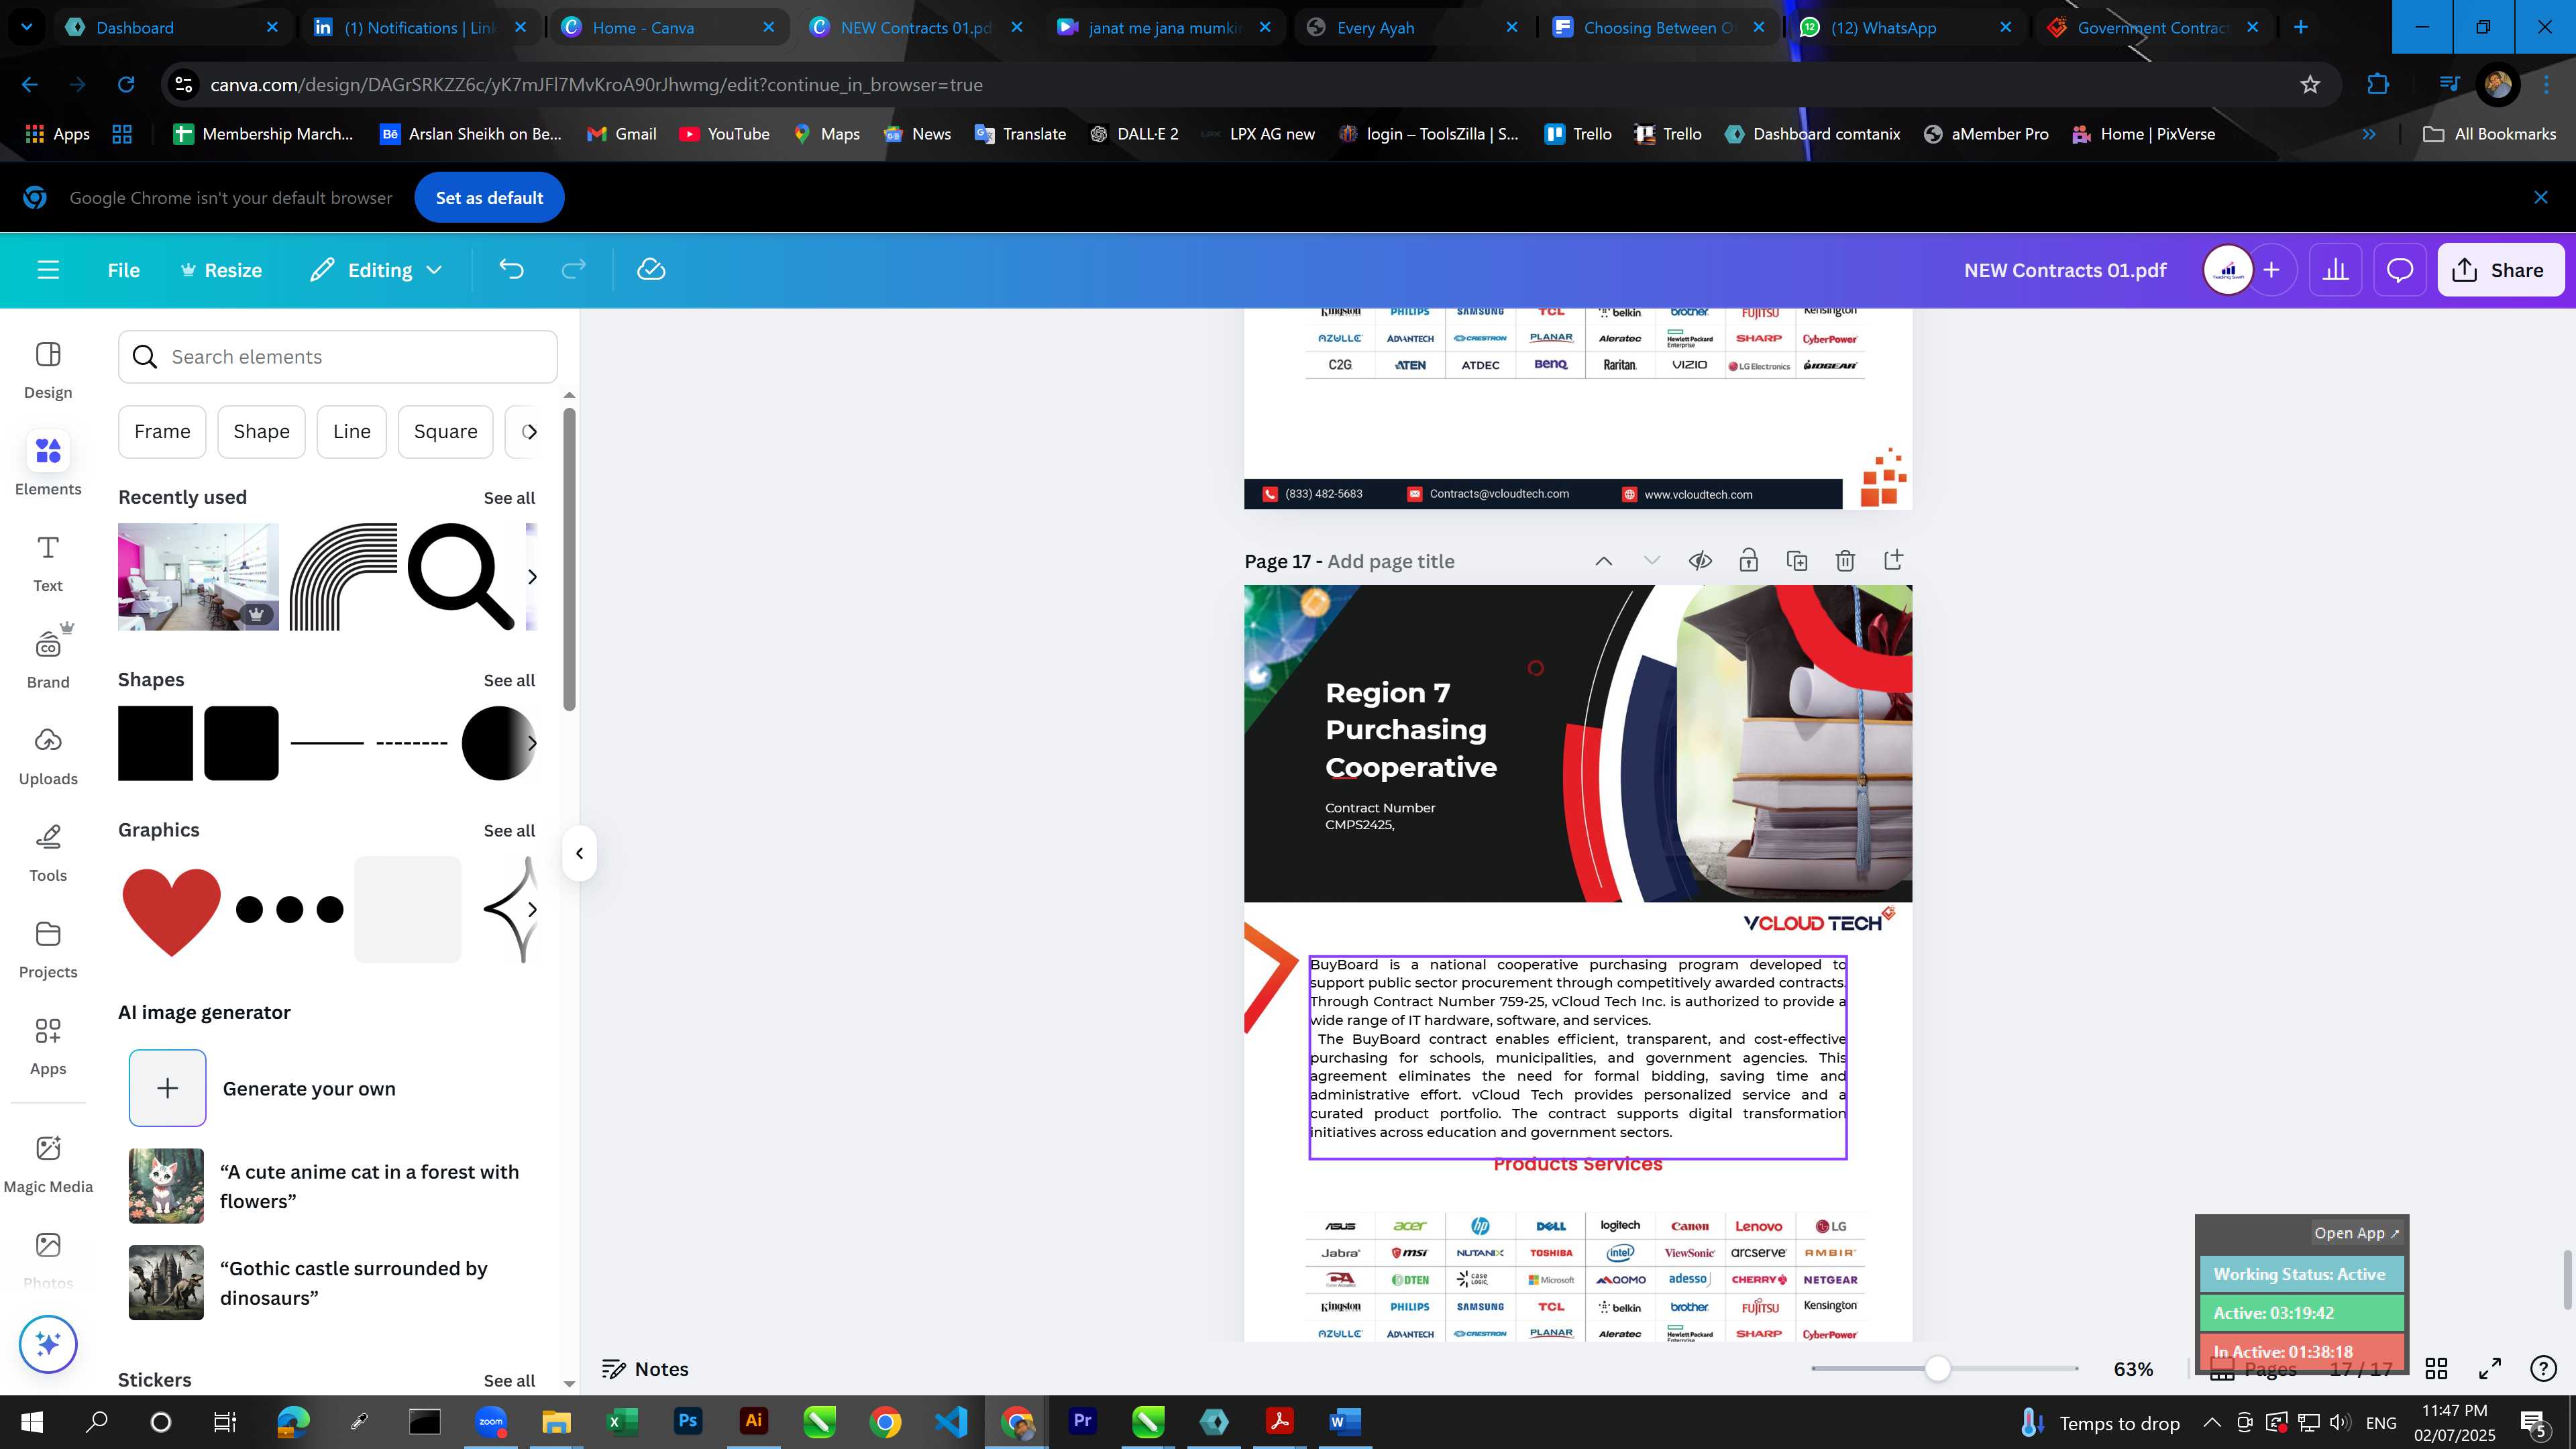Image resolution: width=2576 pixels, height=1449 pixels.
Task: Open the Apps panel in Canva sidebar
Action: click(48, 1046)
